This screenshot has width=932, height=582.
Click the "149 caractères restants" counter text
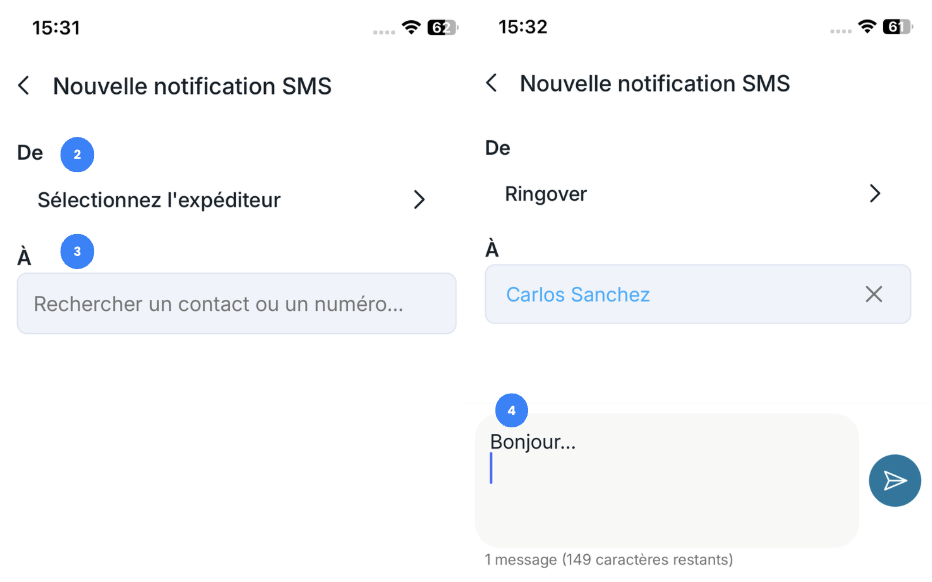(x=647, y=559)
